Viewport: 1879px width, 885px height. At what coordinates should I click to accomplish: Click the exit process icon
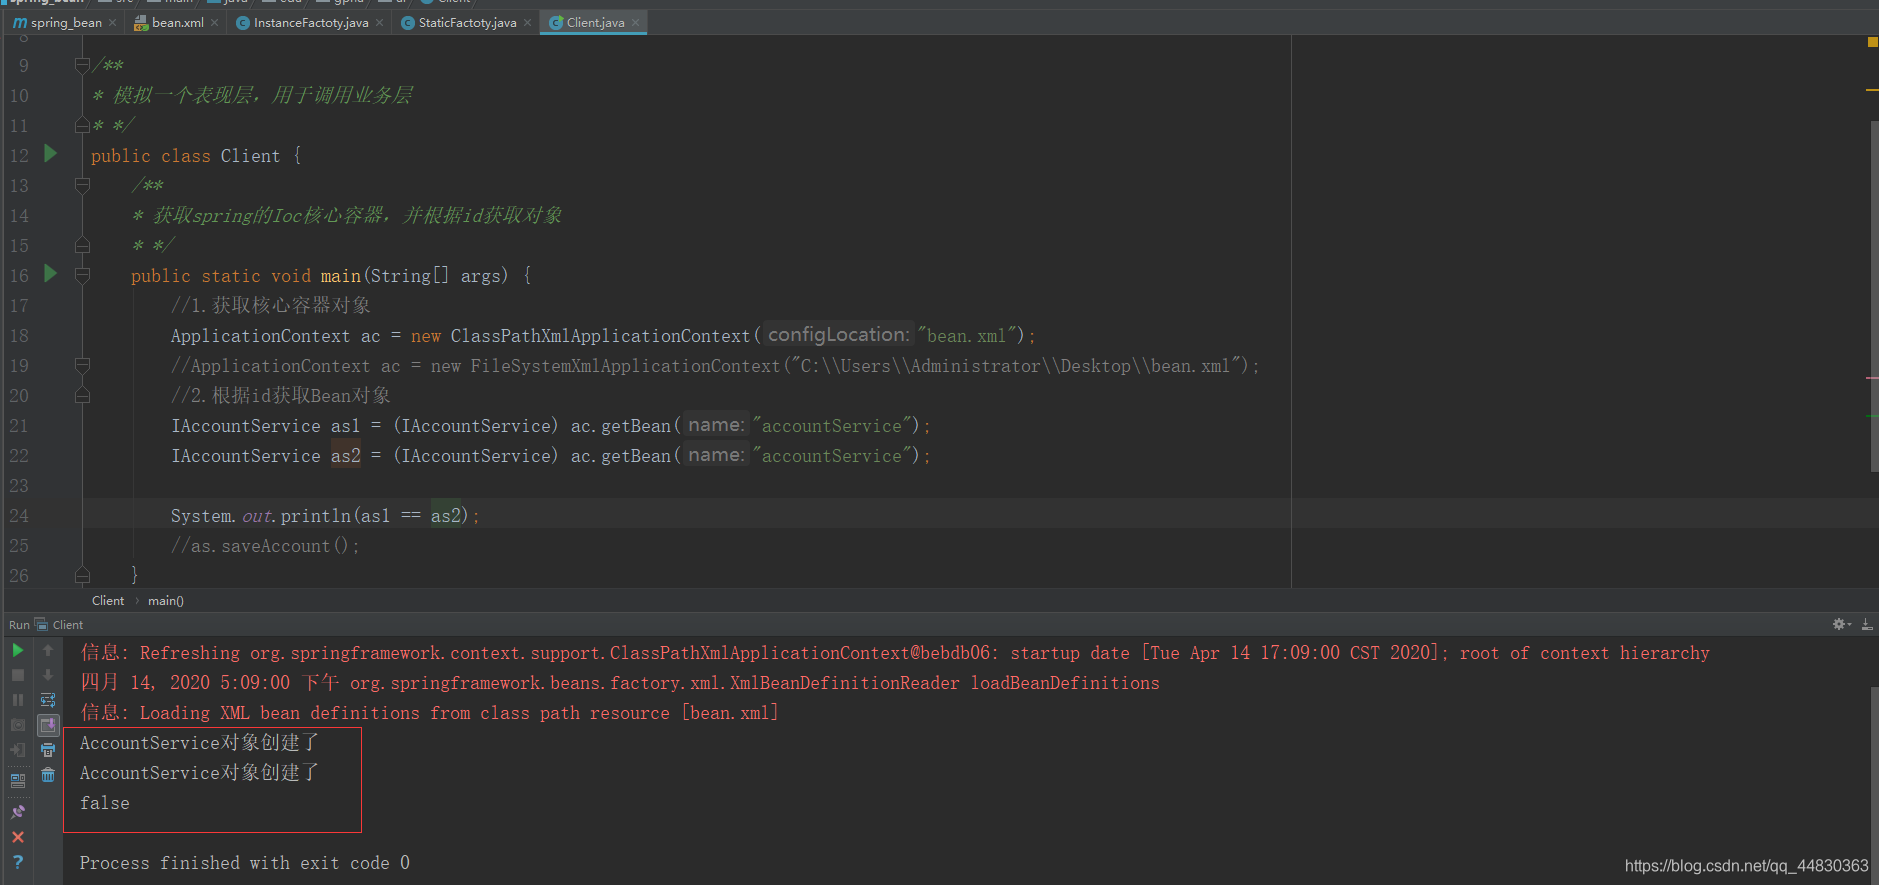(x=18, y=750)
